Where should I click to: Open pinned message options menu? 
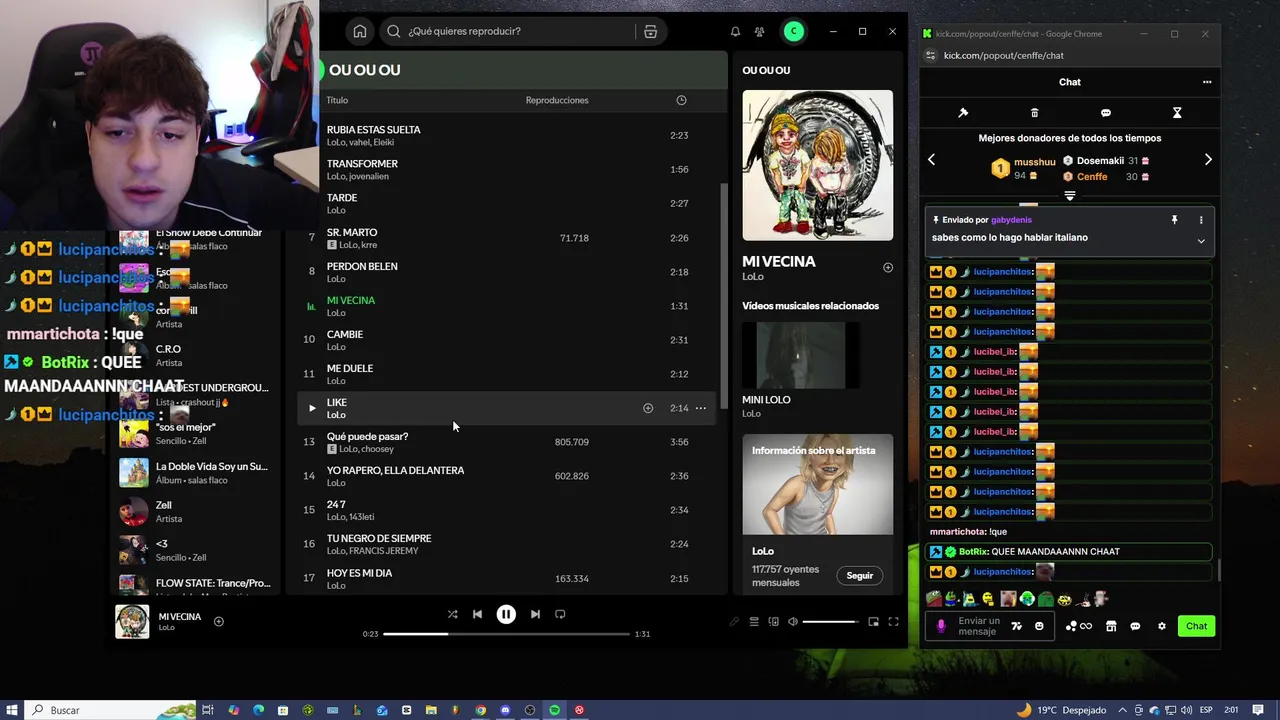[x=1201, y=220]
